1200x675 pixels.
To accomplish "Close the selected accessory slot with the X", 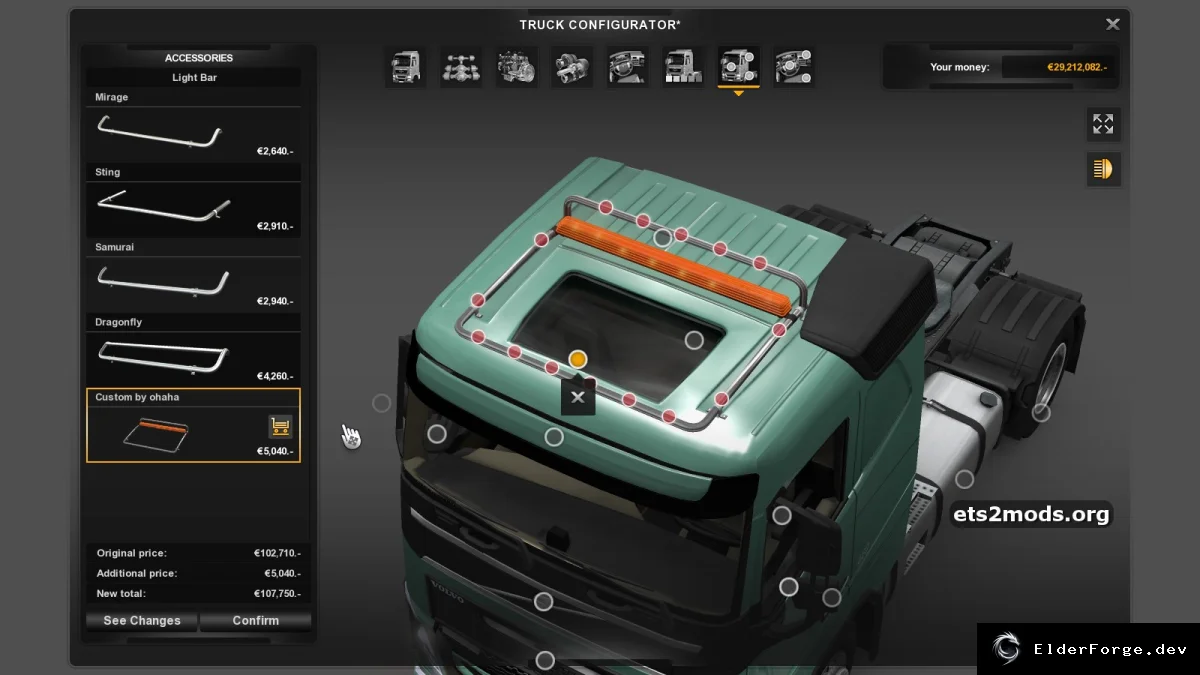I will point(577,397).
